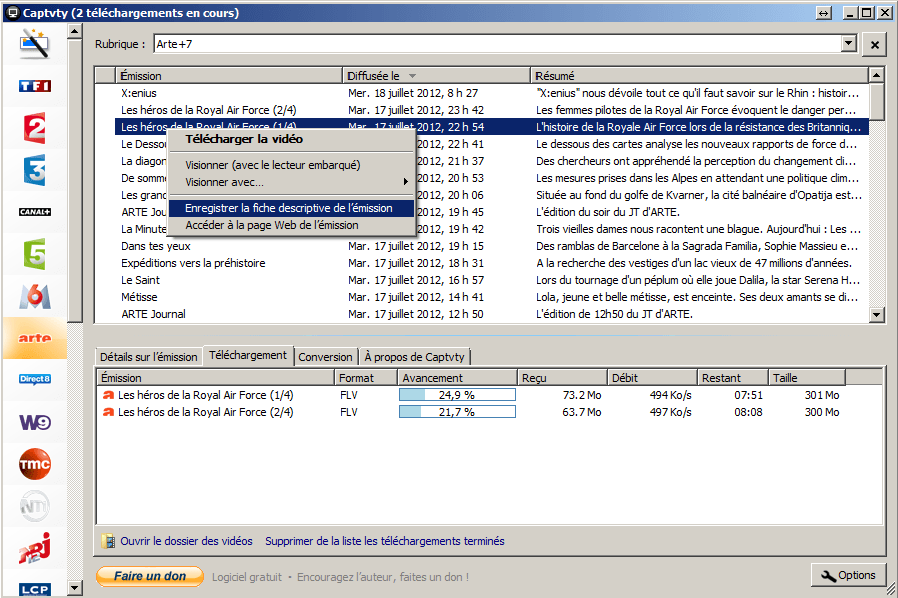This screenshot has width=898, height=598.
Task: Click the Captvty title bar app icon
Action: (x=13, y=13)
